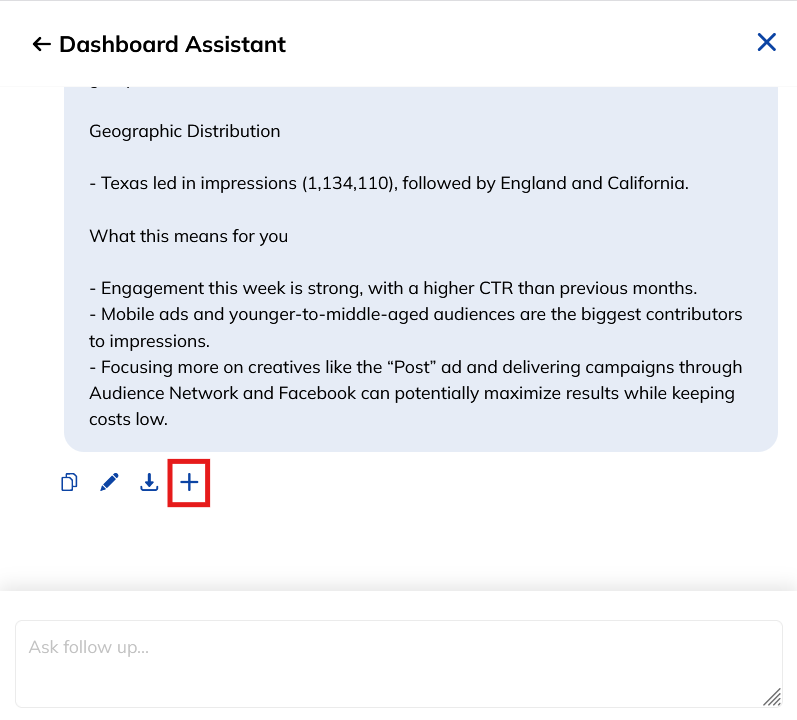797x720 pixels.
Task: Click the Geographic Distribution heading
Action: [185, 131]
